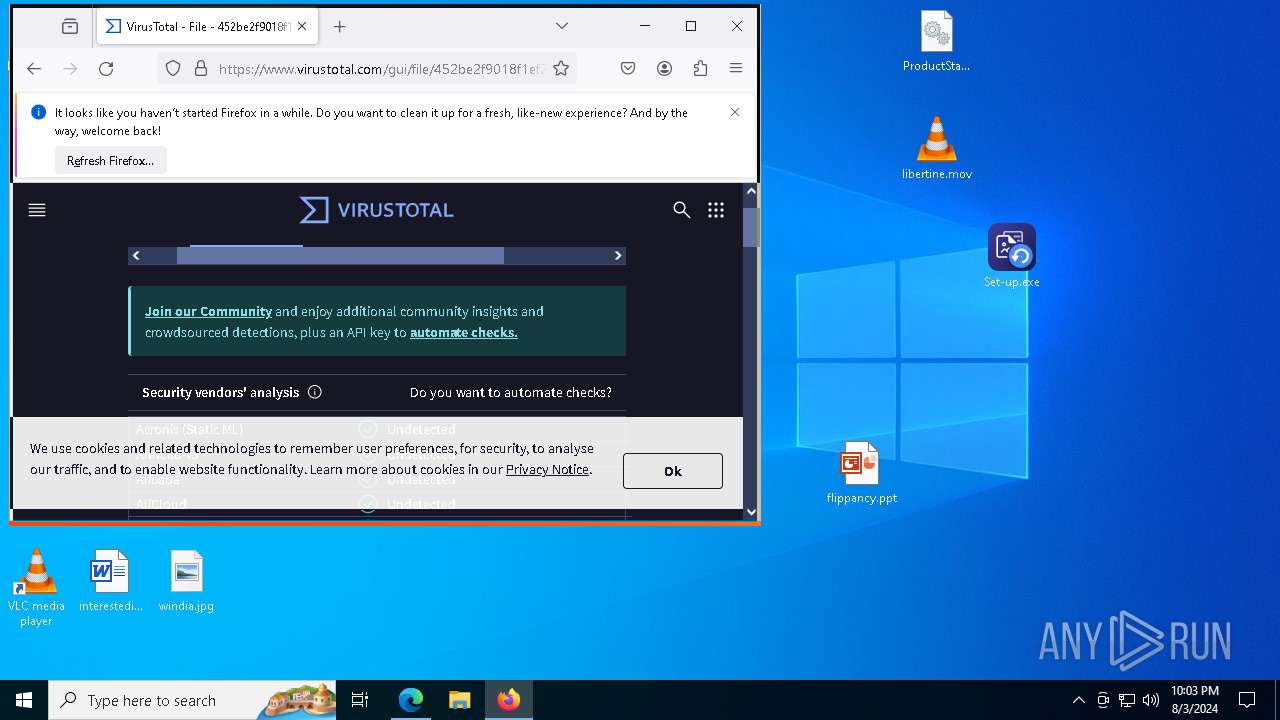Open a new Firefox tab
Screen dimensions: 1280x720
[x=339, y=27]
